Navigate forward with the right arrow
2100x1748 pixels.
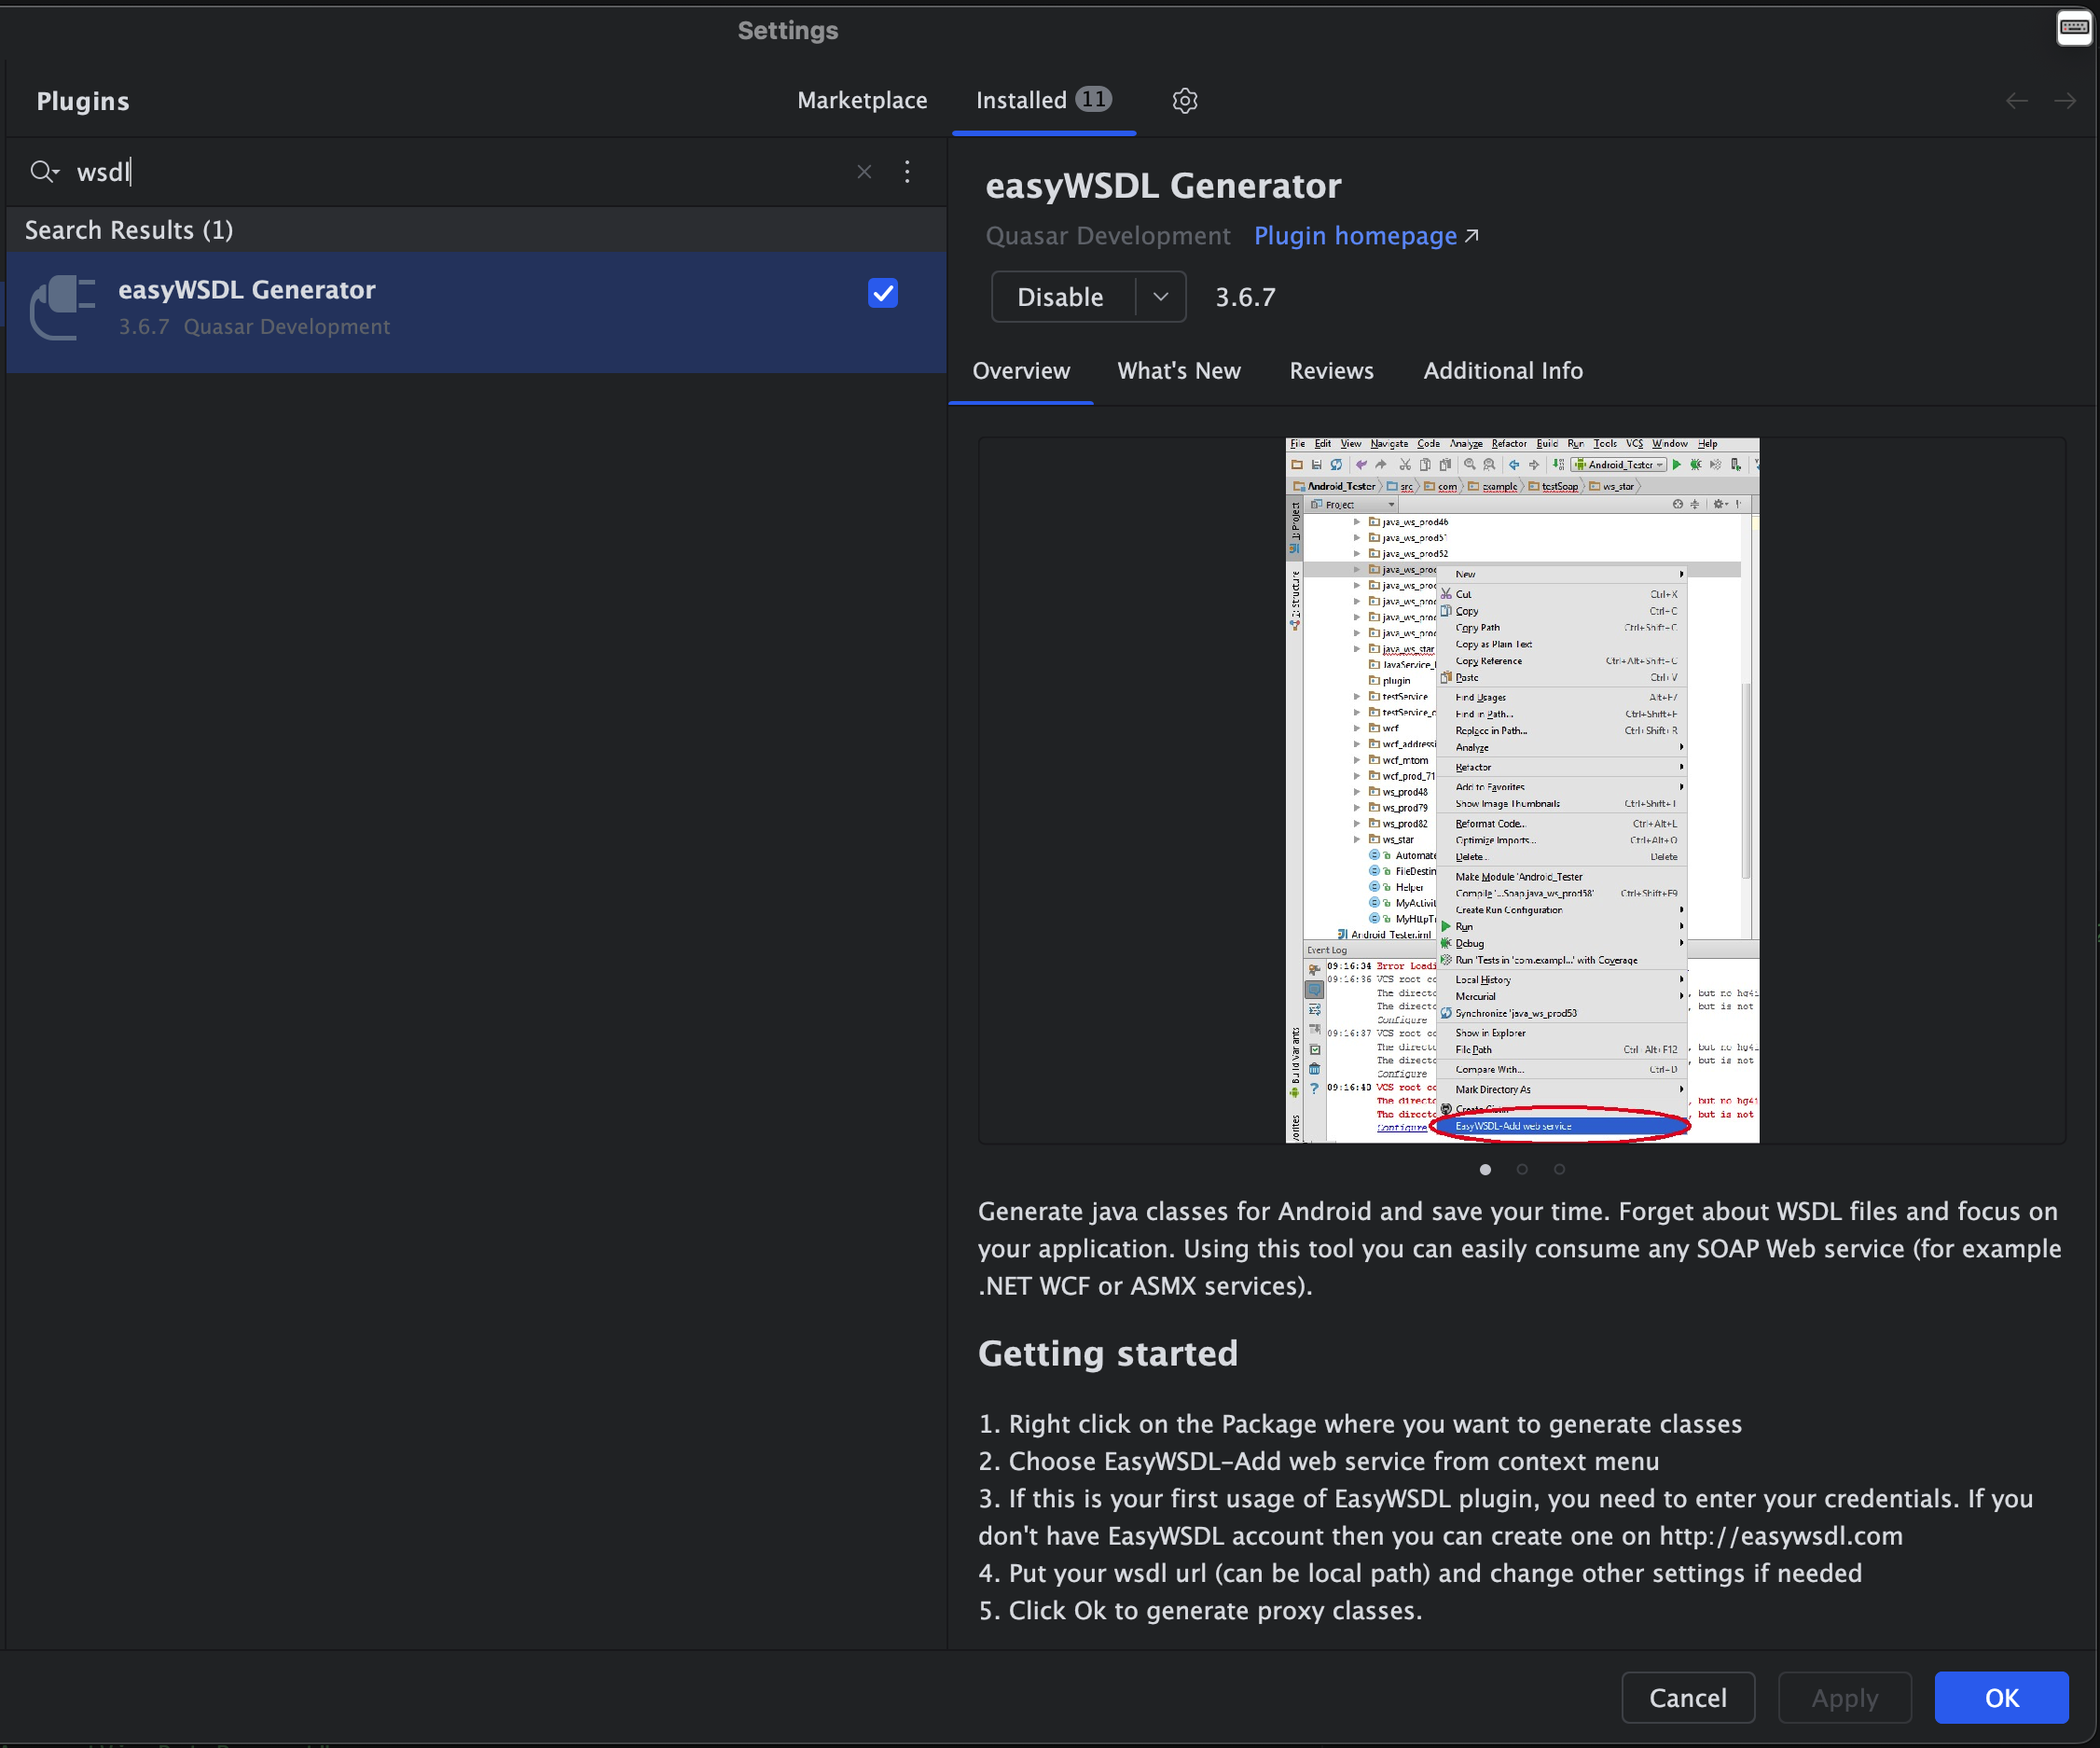coord(2065,101)
